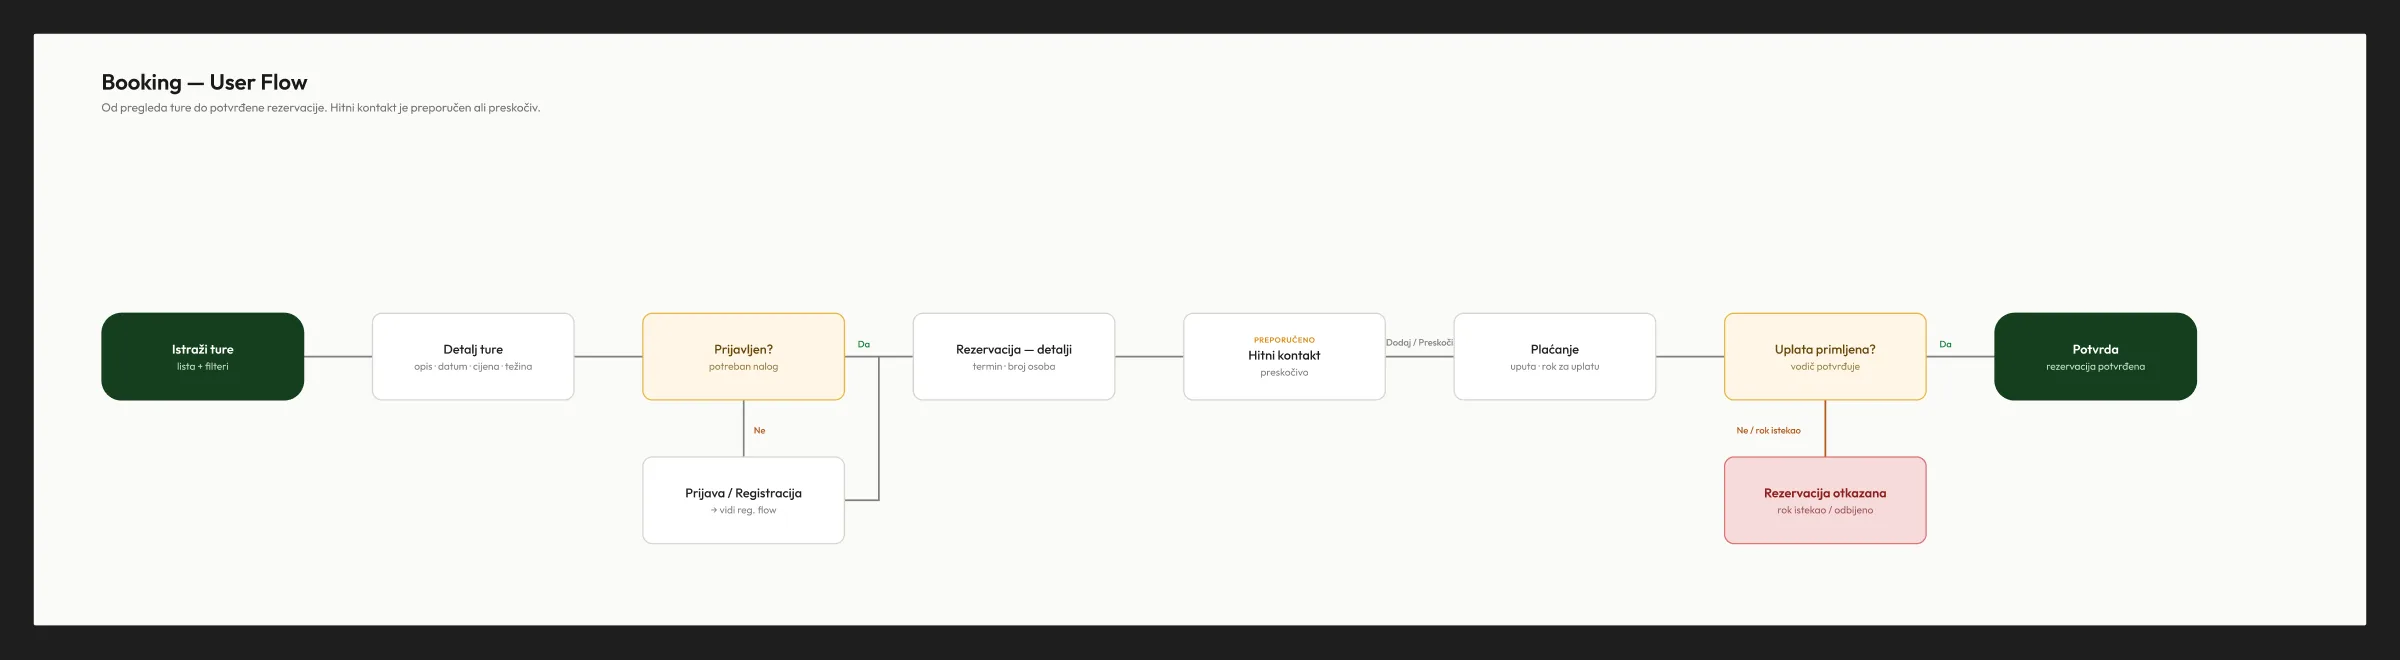
Task: Click the 'Potvrda' end node
Action: pyautogui.click(x=2095, y=357)
